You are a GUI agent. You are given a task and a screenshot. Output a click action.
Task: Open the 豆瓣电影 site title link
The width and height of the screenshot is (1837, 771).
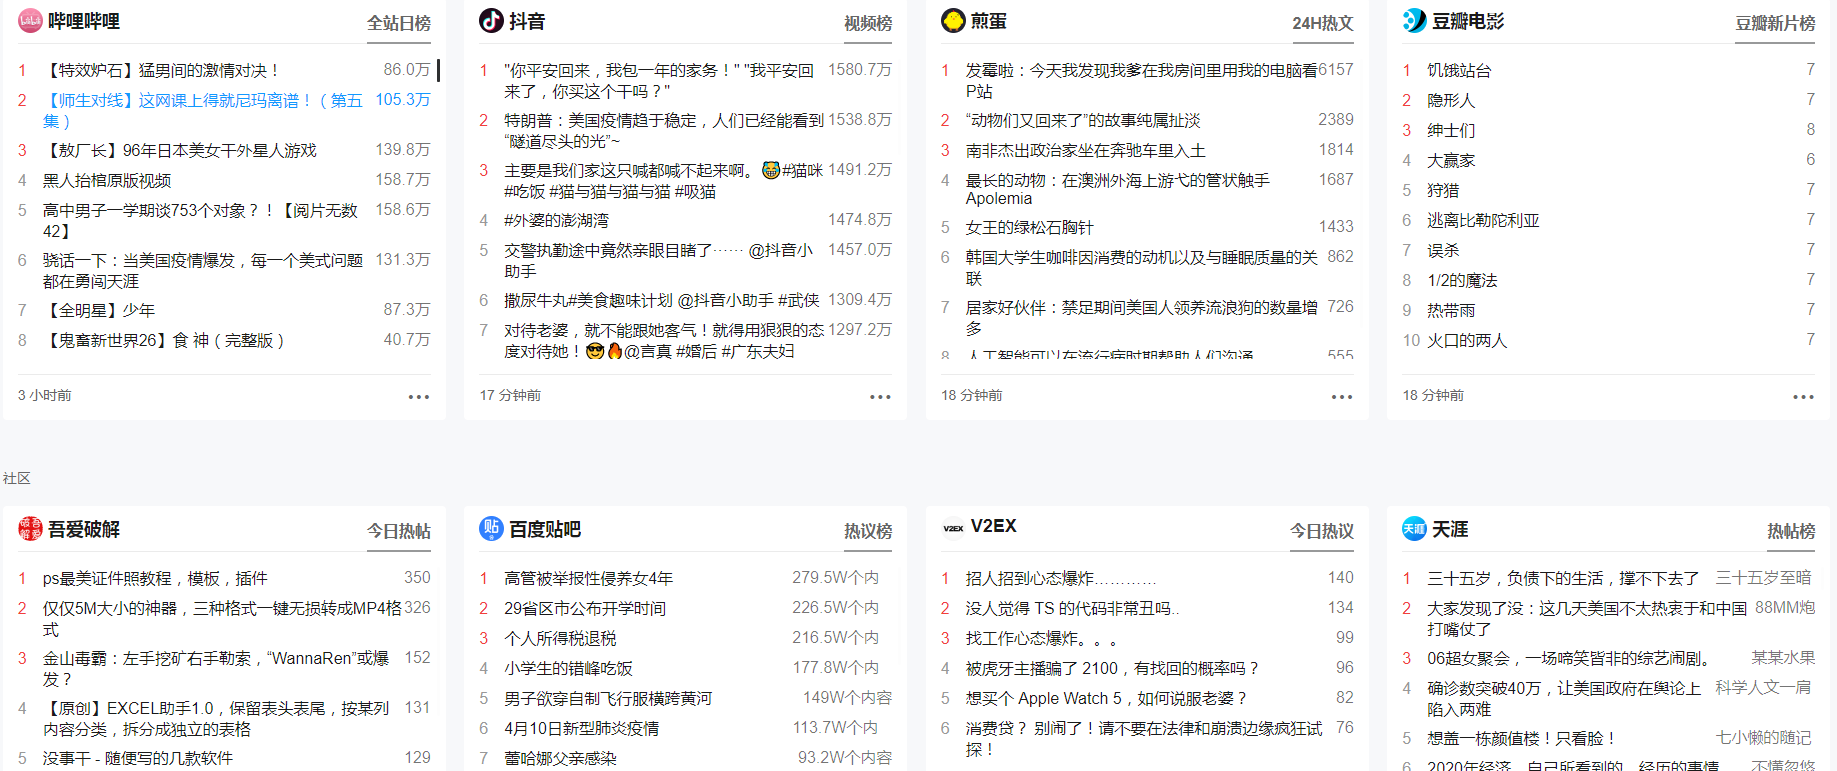[1468, 21]
